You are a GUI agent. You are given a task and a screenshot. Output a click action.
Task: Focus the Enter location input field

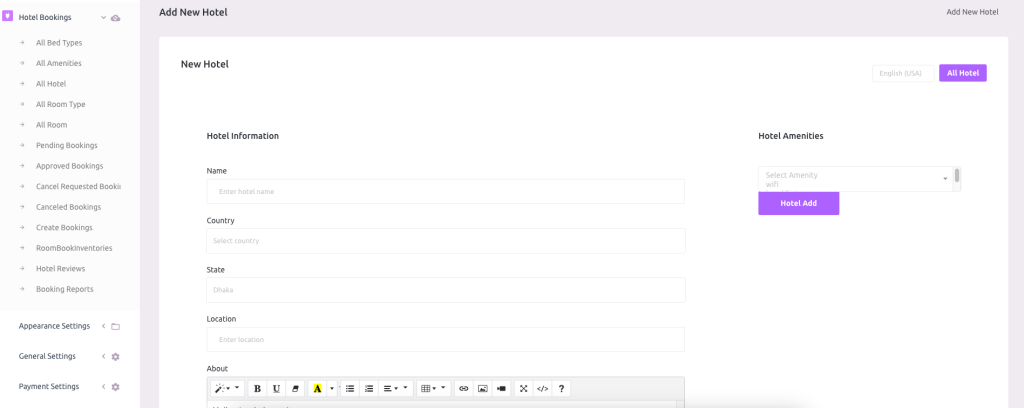pyautogui.click(x=445, y=339)
